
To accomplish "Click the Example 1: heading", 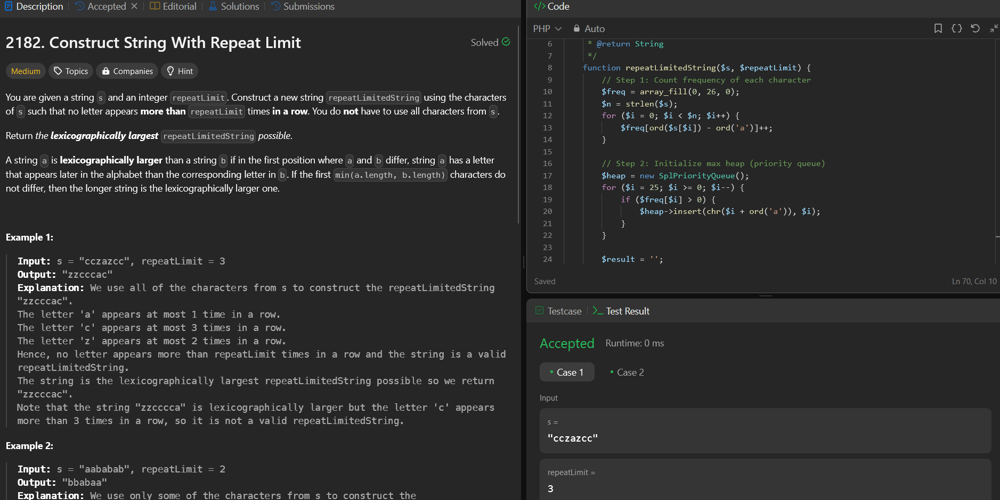I will (x=29, y=237).
